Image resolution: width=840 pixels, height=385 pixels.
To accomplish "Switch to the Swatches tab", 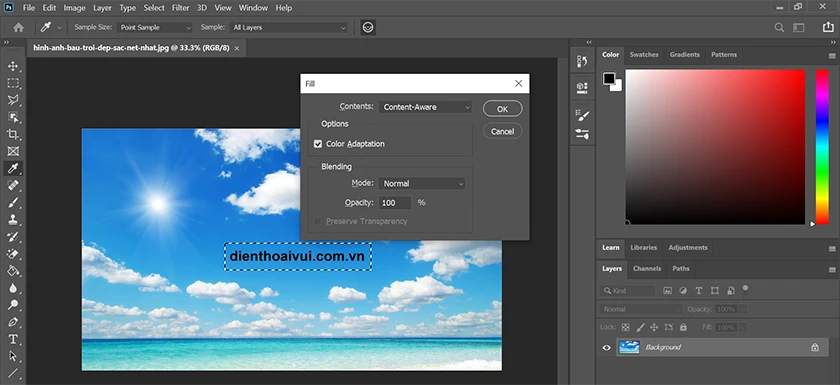I will [644, 55].
